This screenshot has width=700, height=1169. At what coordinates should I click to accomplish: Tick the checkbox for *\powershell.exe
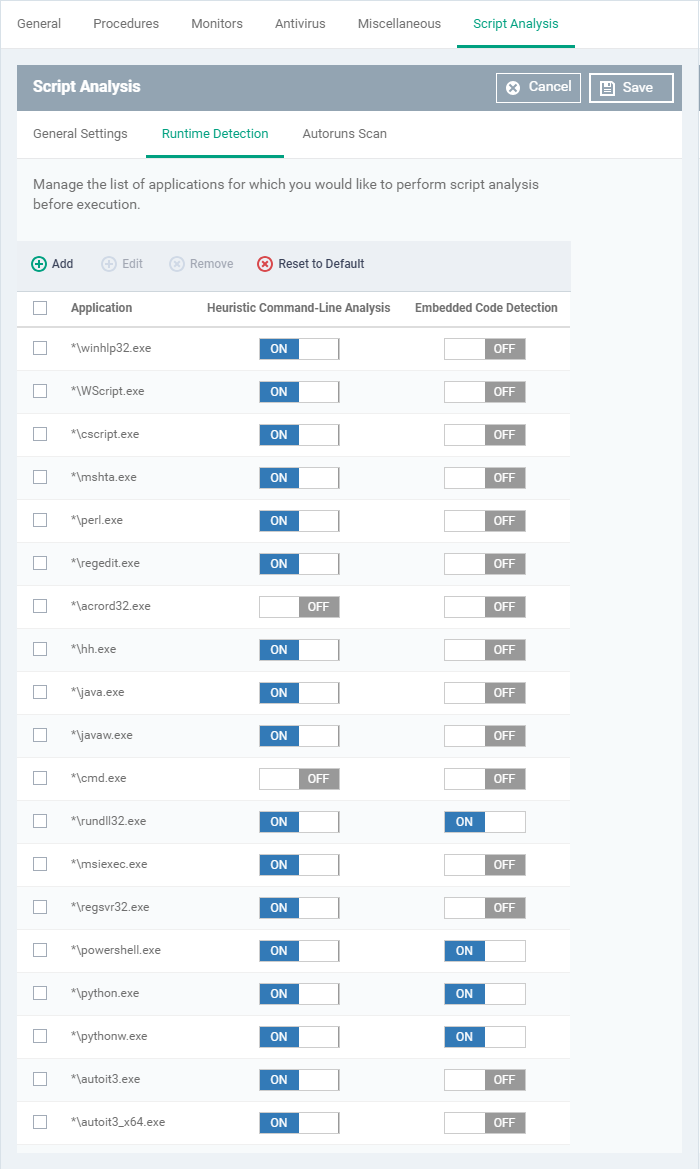coord(40,950)
